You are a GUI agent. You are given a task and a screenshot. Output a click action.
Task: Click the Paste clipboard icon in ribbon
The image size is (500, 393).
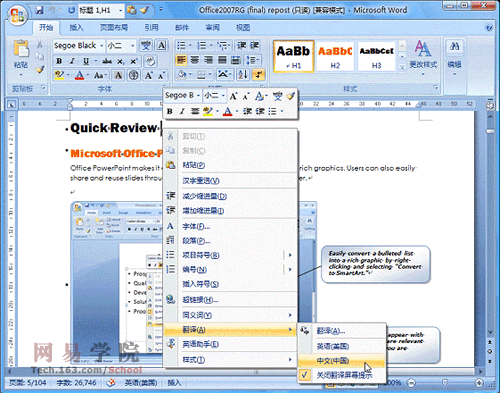[x=21, y=49]
